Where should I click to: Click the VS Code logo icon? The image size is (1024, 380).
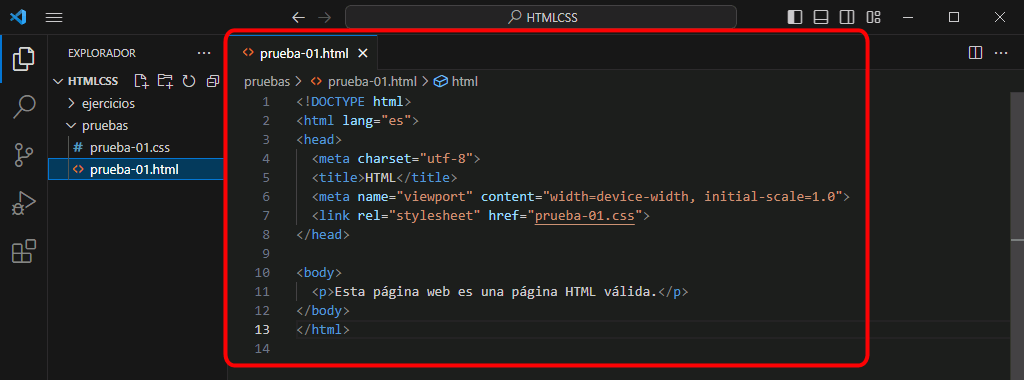(x=18, y=17)
